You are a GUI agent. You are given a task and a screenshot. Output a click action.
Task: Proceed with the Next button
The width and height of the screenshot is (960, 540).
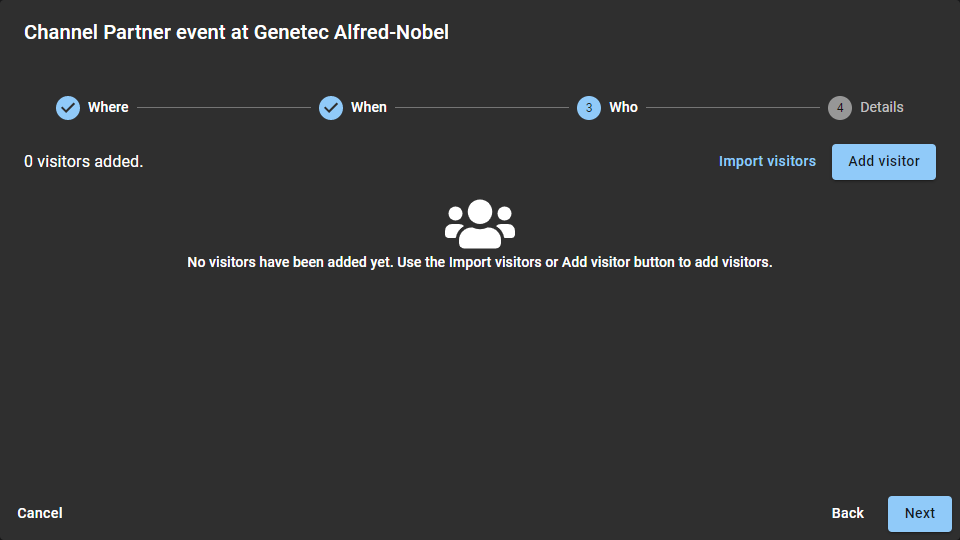(x=919, y=513)
